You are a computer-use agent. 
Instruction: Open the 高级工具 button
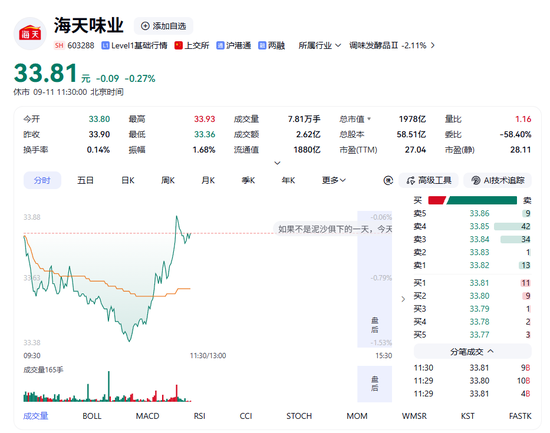pos(429,180)
